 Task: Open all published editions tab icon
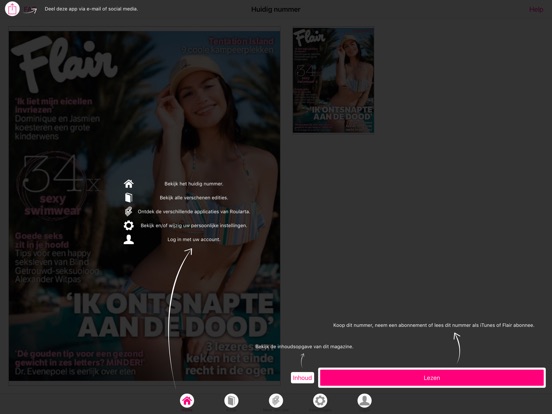click(x=231, y=401)
